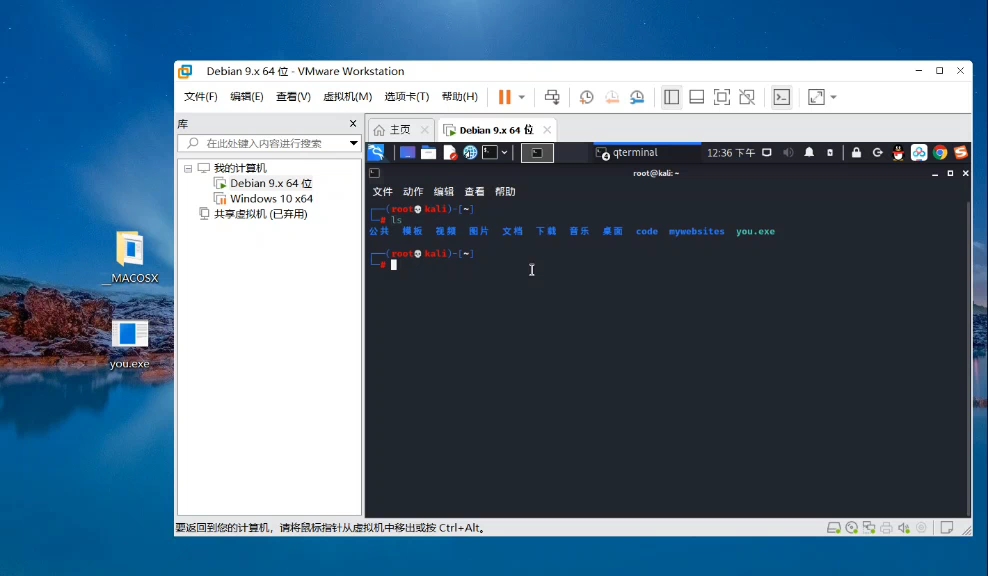The height and width of the screenshot is (576, 988).
Task: Close the 库 library panel
Action: click(353, 124)
